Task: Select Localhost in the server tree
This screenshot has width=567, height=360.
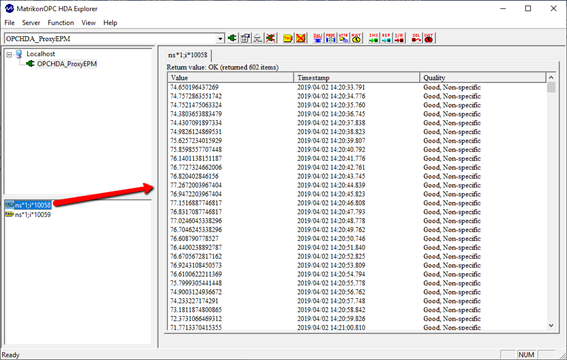Action: (40, 54)
